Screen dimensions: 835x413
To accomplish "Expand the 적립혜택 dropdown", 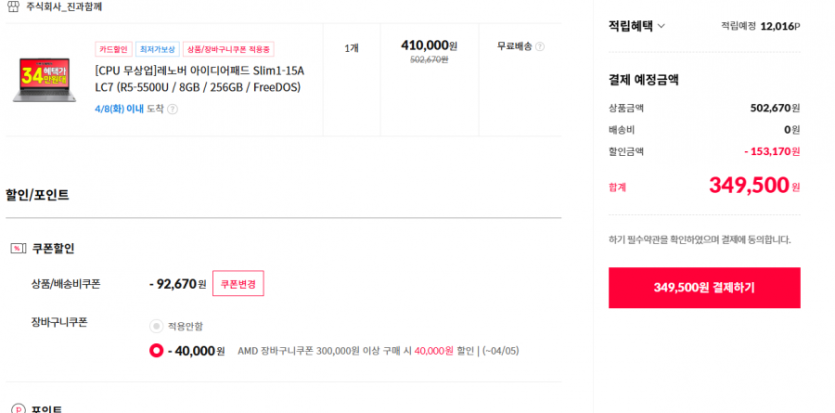I will (637, 26).
